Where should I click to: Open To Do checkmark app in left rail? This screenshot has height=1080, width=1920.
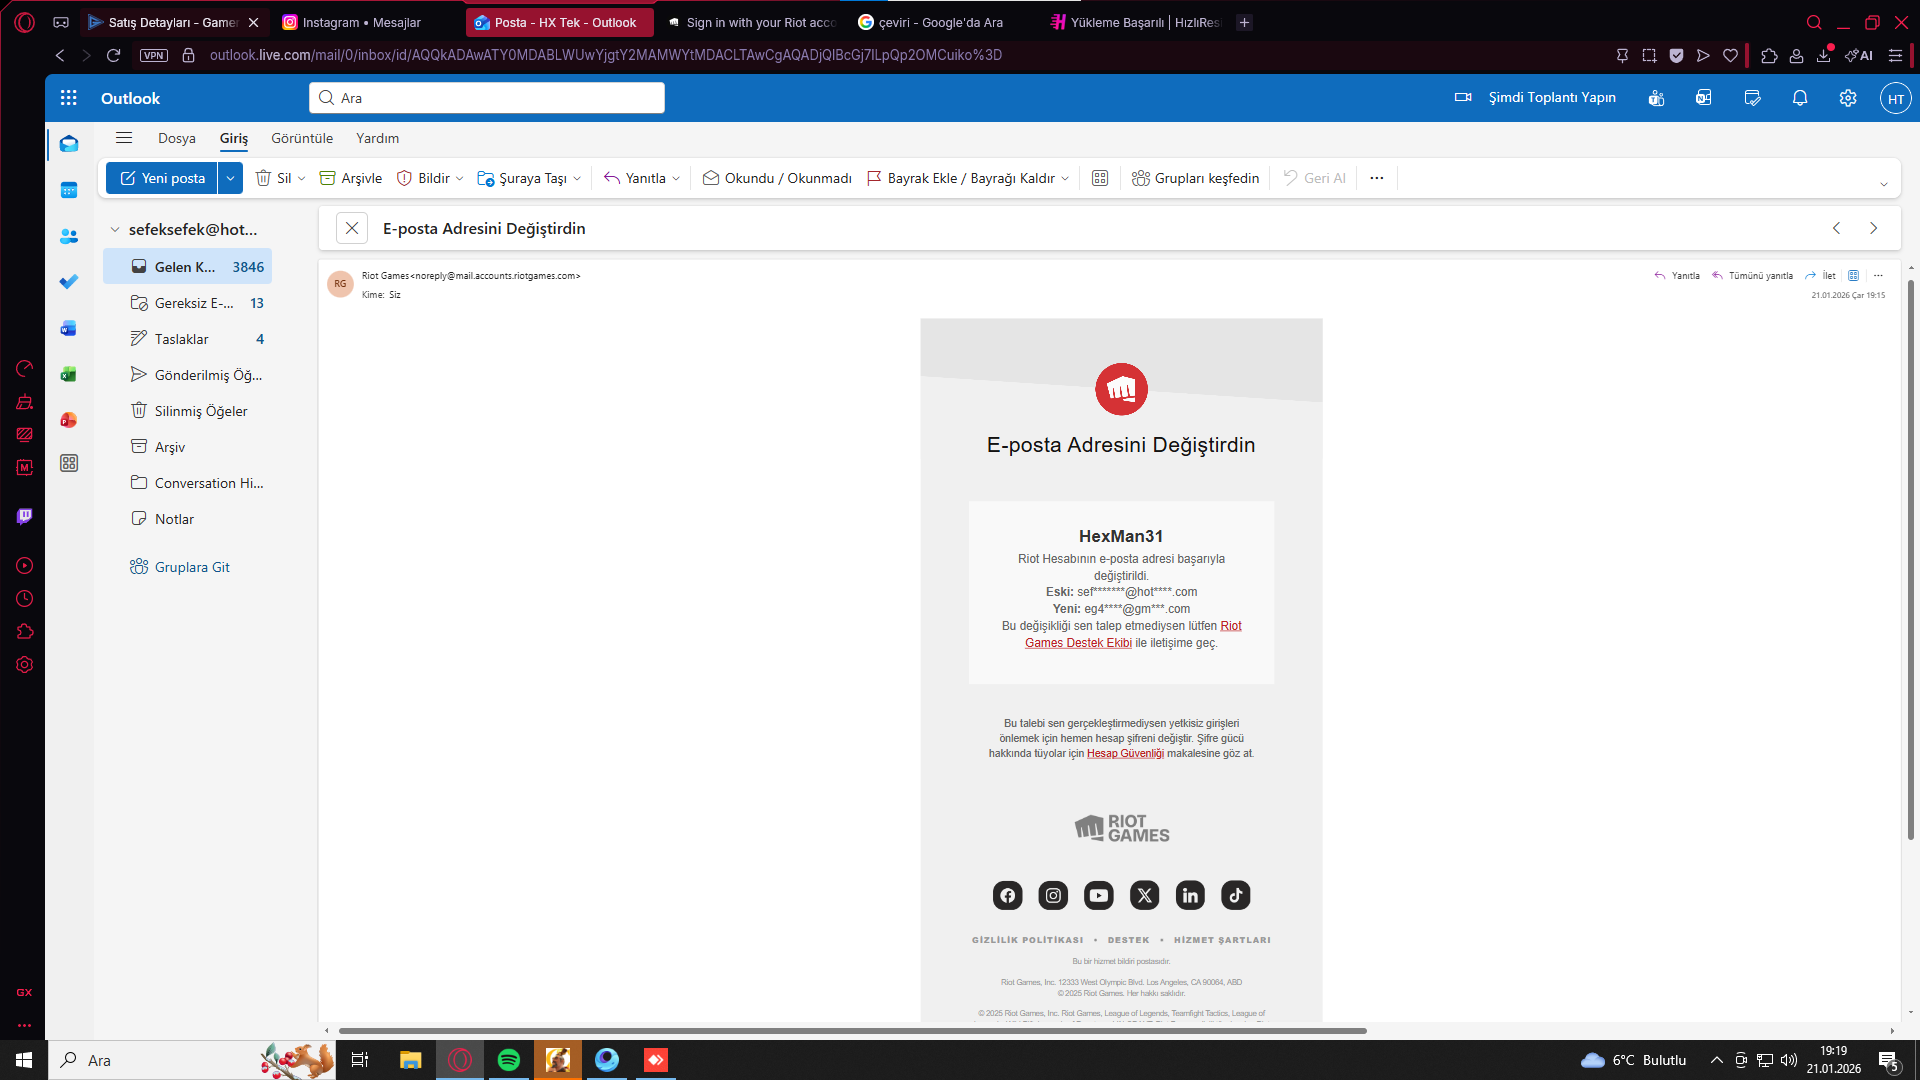coord(69,282)
